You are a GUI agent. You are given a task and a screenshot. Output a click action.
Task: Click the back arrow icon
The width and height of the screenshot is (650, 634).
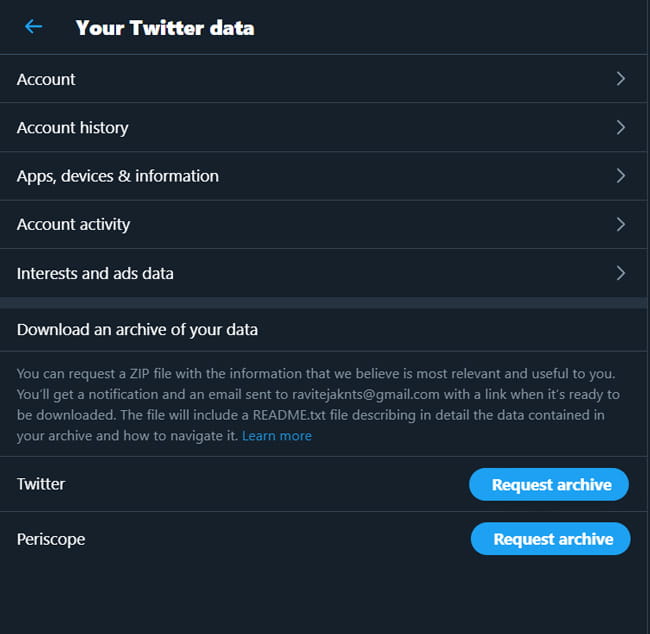click(x=33, y=27)
